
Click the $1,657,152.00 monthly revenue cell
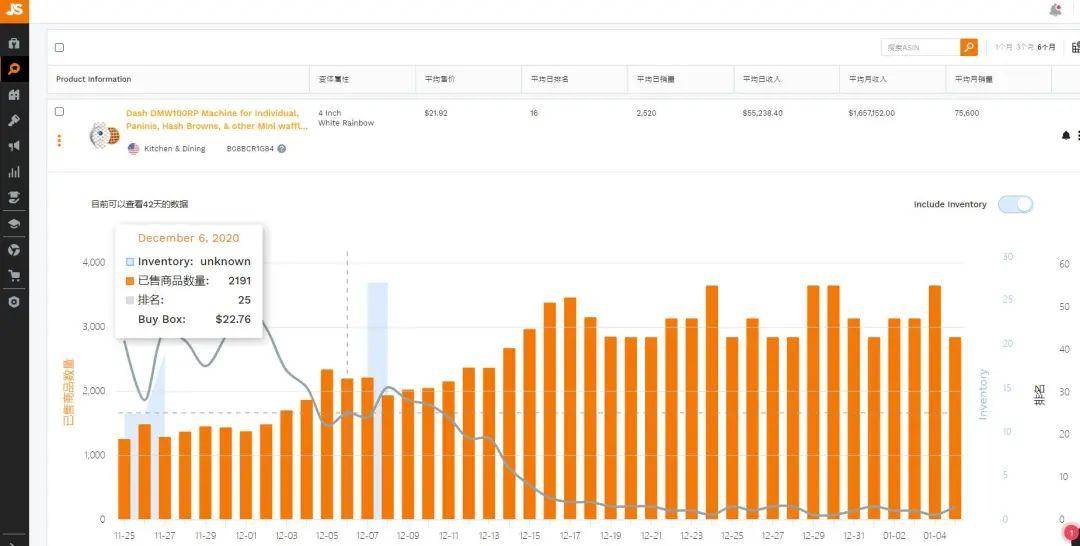point(872,113)
